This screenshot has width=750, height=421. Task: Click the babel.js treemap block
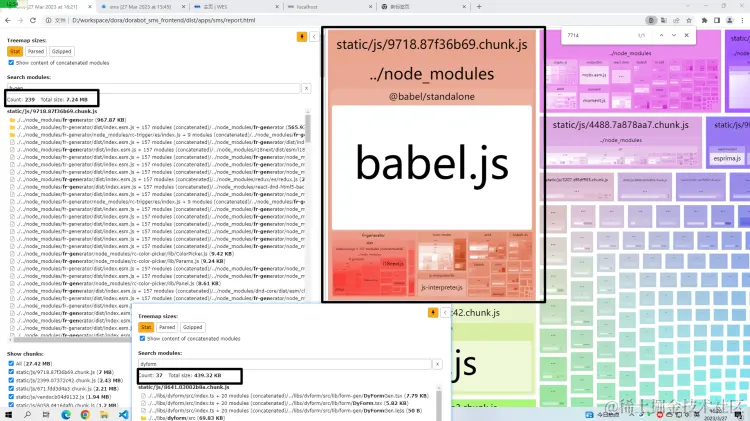point(432,167)
